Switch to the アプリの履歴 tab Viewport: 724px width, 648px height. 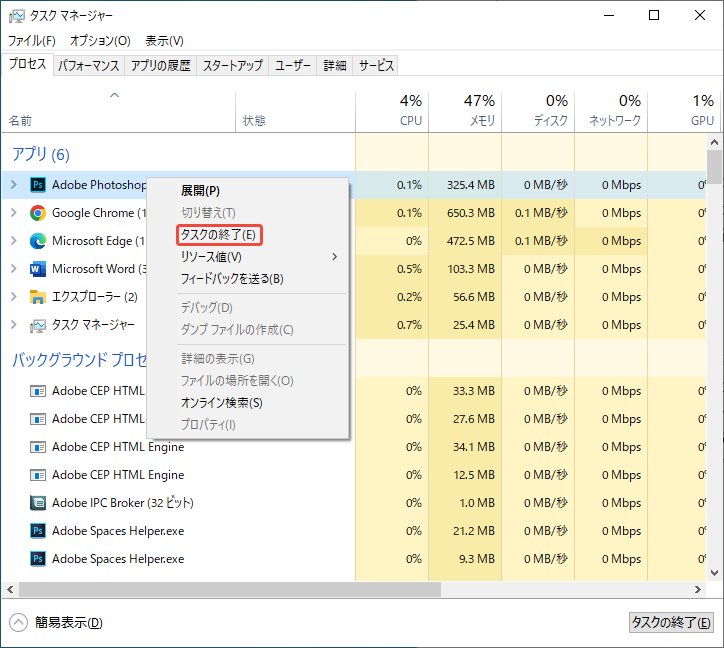coord(161,66)
